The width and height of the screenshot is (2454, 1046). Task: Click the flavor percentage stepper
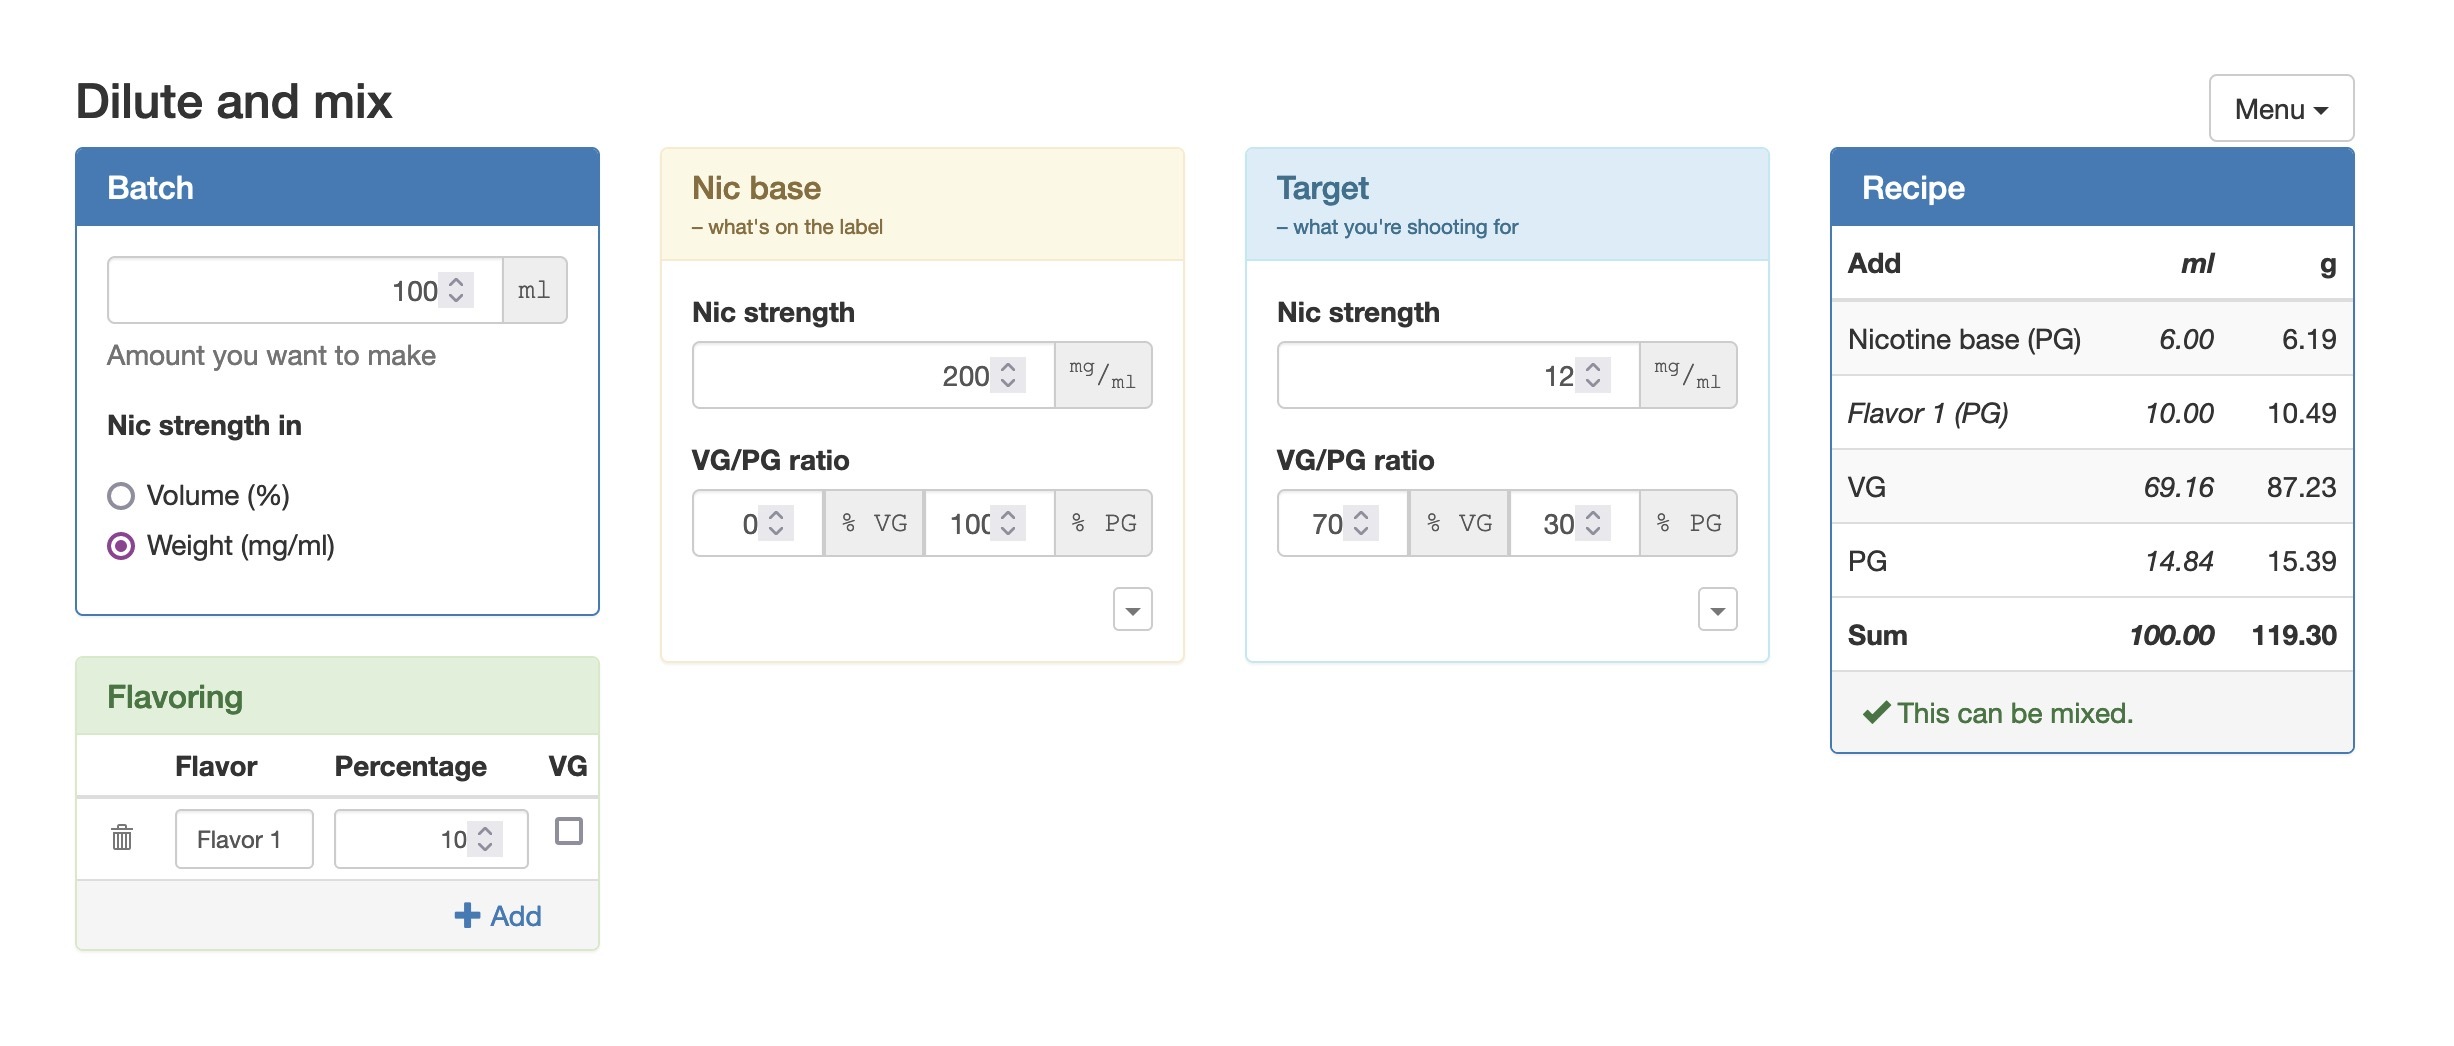coord(485,838)
